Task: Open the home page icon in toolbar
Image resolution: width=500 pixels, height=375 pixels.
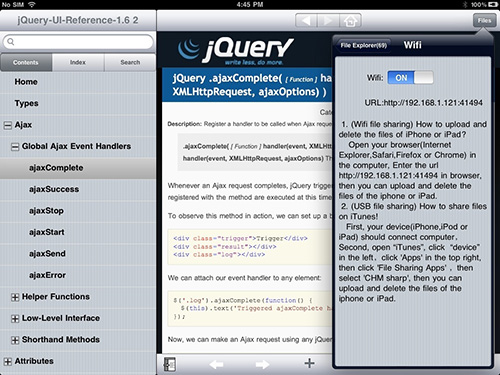Action: [350, 21]
